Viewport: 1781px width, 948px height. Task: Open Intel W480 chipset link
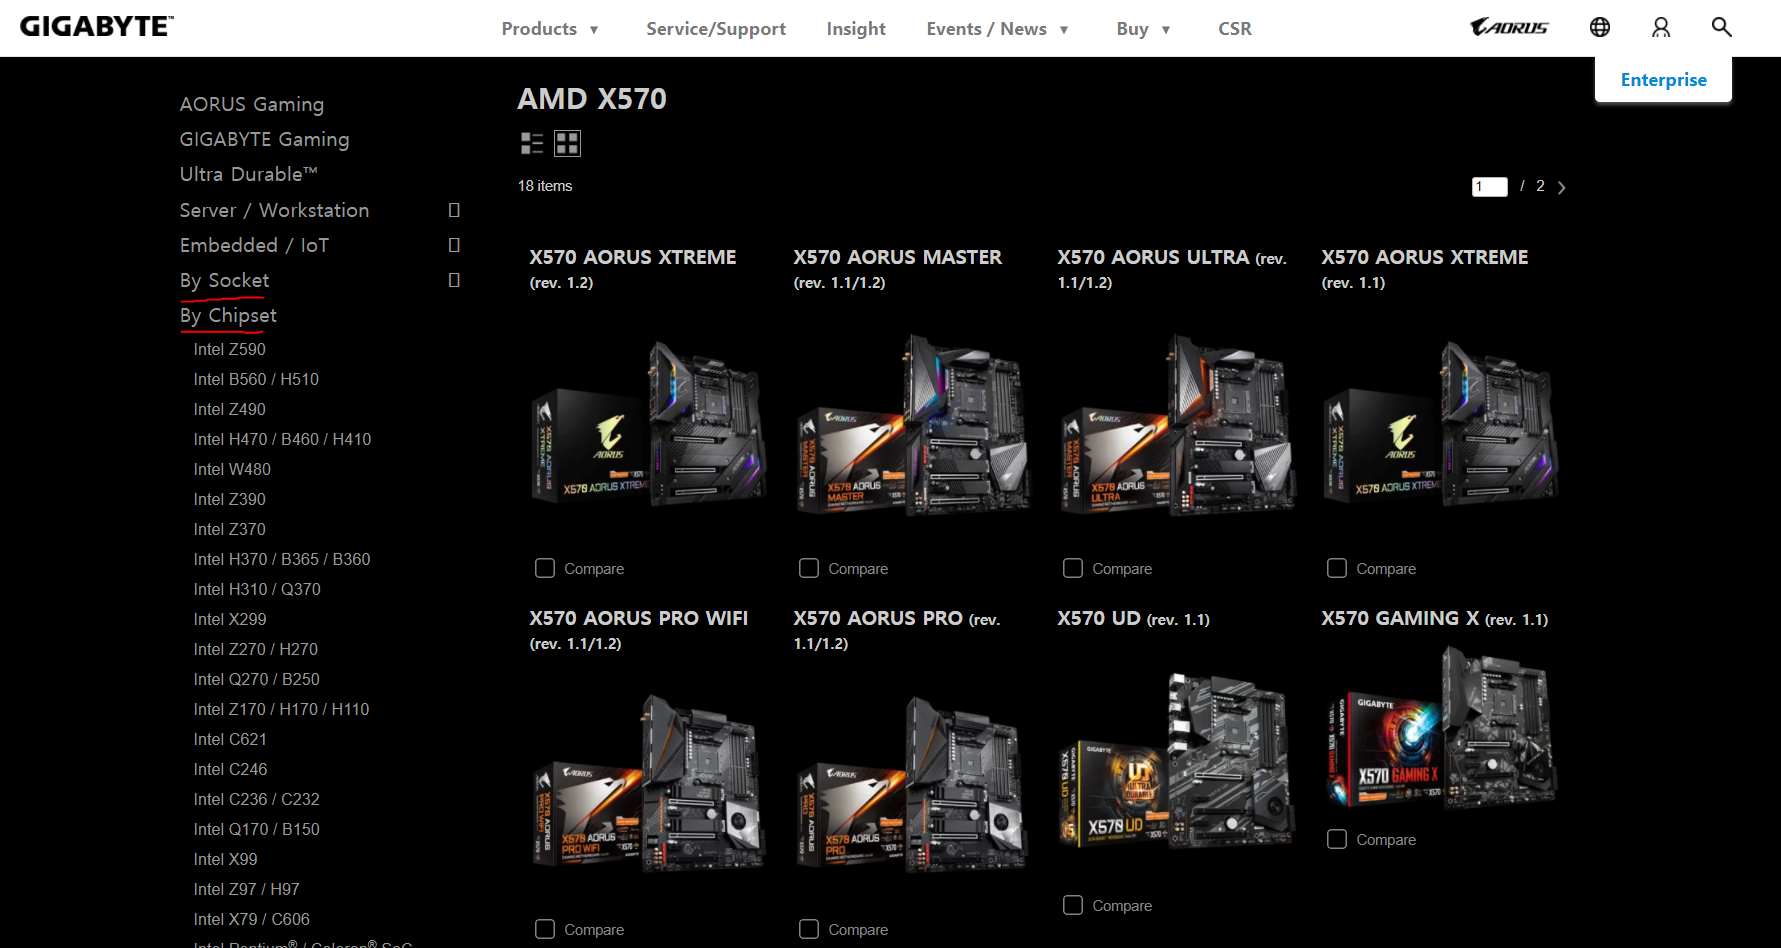[x=232, y=469]
